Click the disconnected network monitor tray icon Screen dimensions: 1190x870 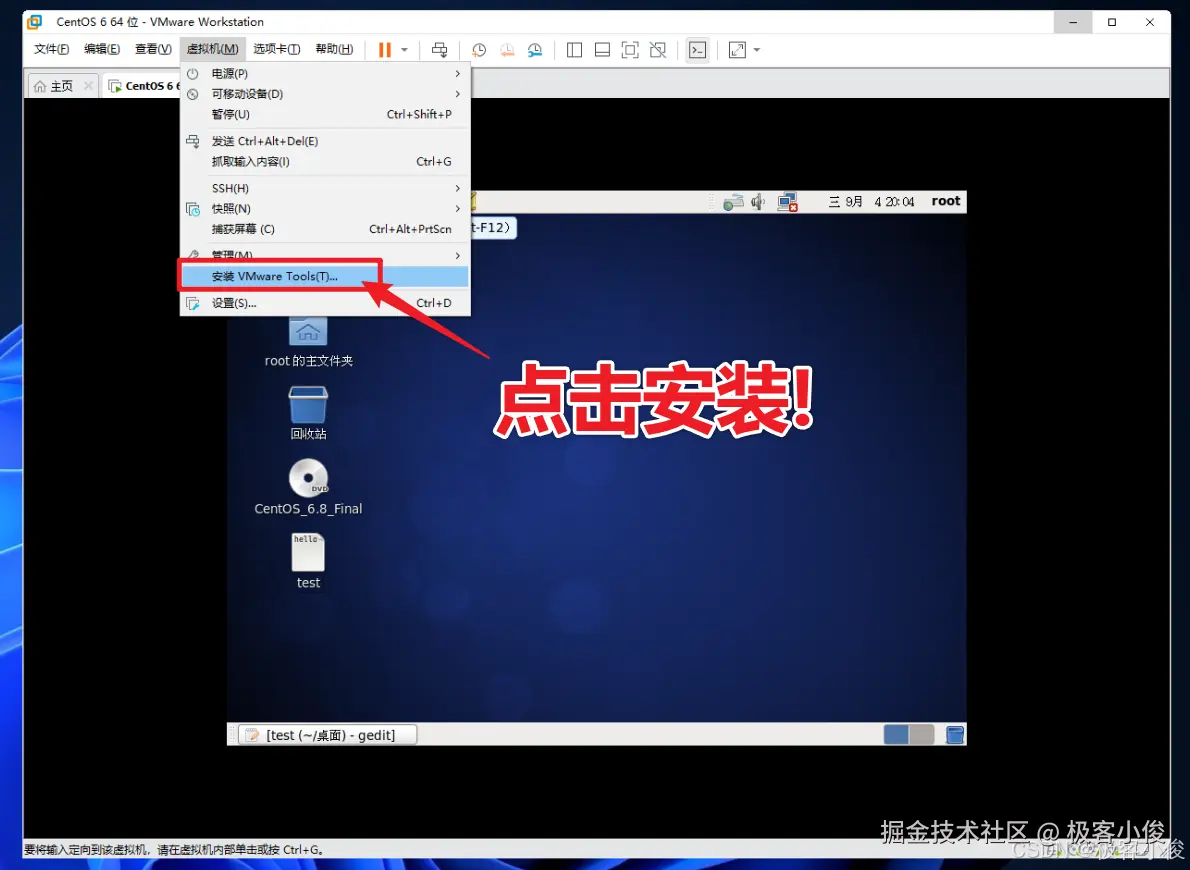[x=787, y=202]
